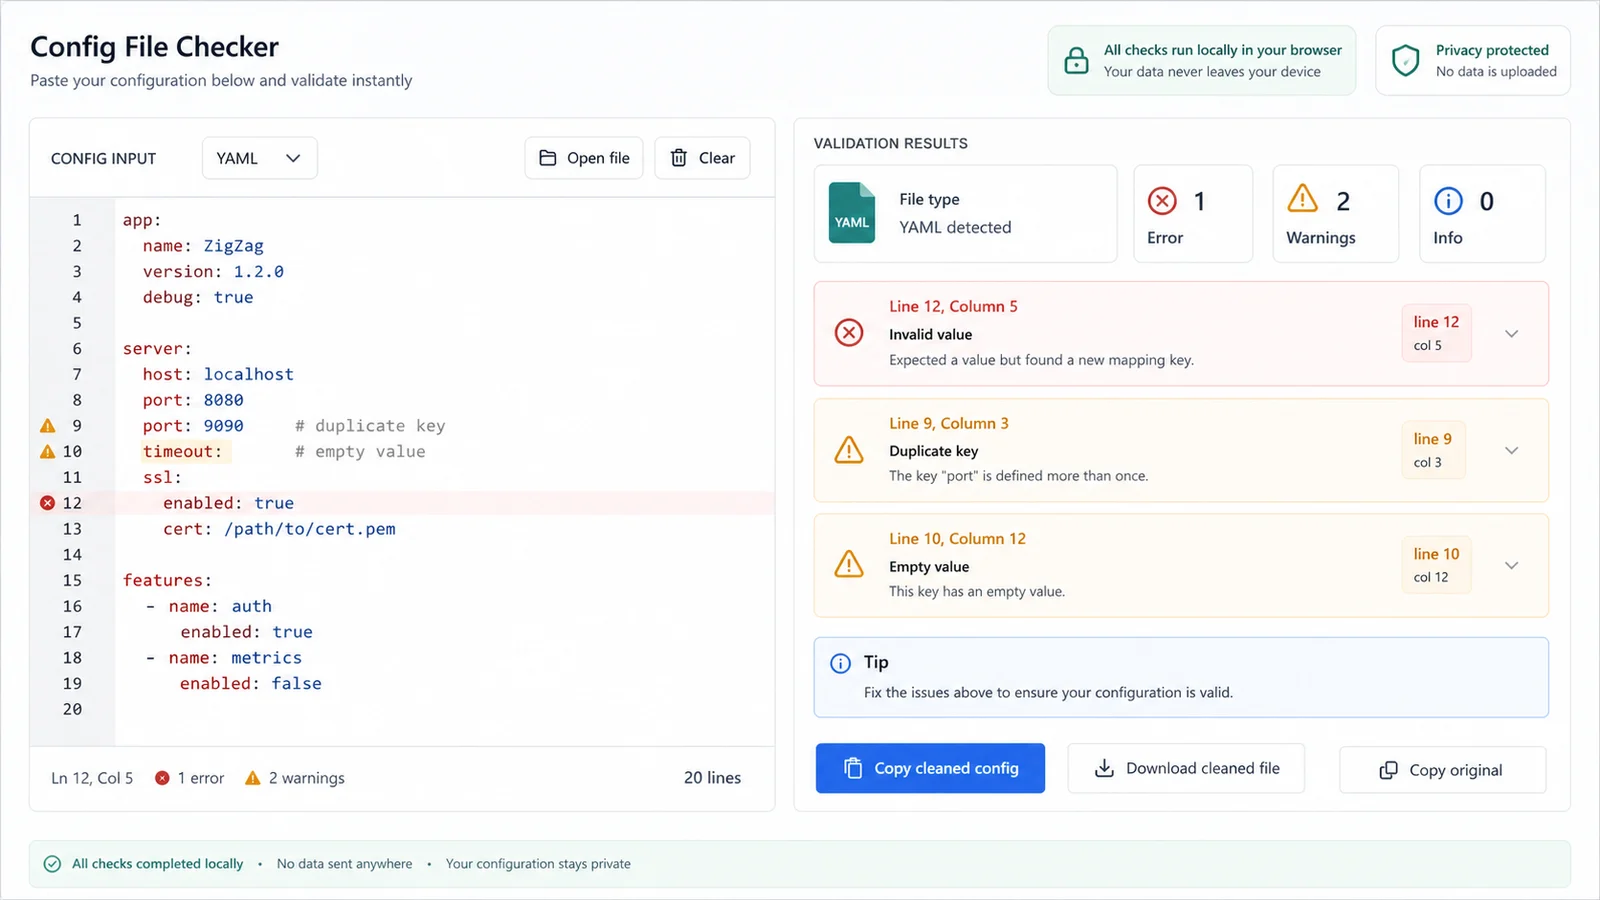Click line 10 timeout key in editor

(x=182, y=452)
